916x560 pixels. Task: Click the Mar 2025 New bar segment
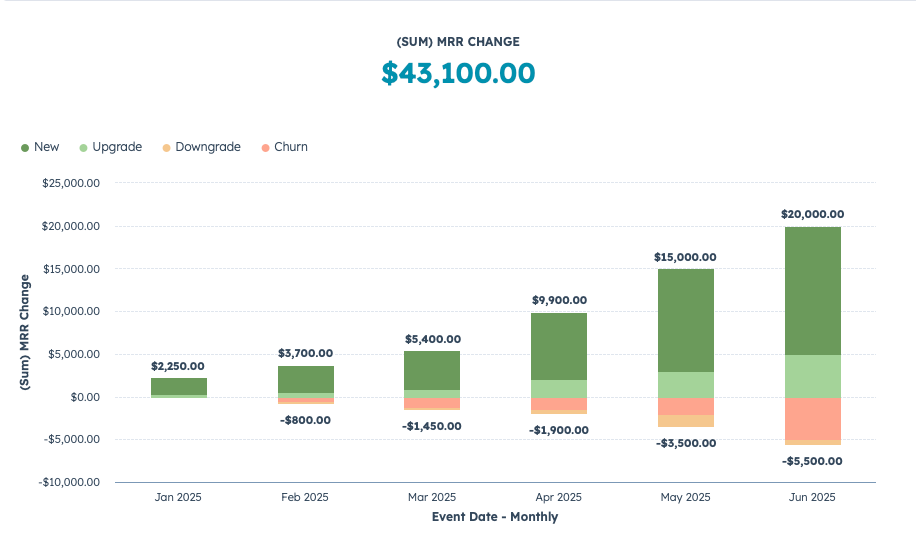(x=432, y=370)
